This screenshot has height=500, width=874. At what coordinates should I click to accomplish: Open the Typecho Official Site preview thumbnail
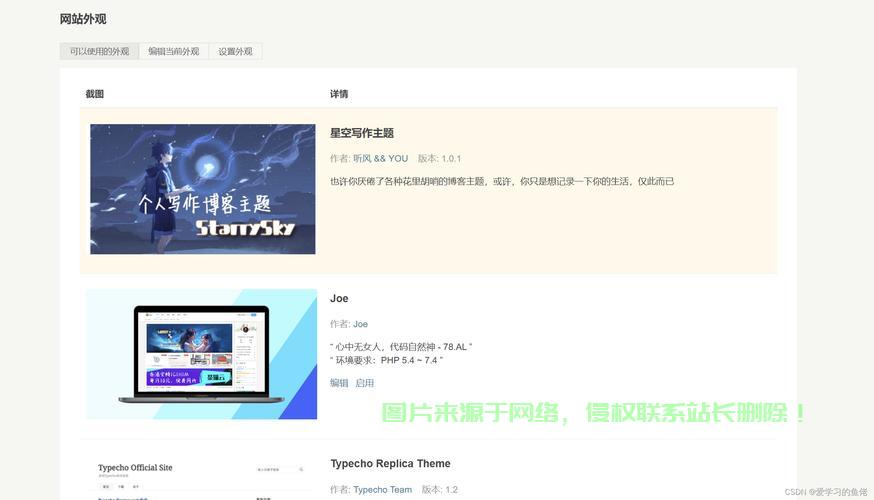[201, 478]
